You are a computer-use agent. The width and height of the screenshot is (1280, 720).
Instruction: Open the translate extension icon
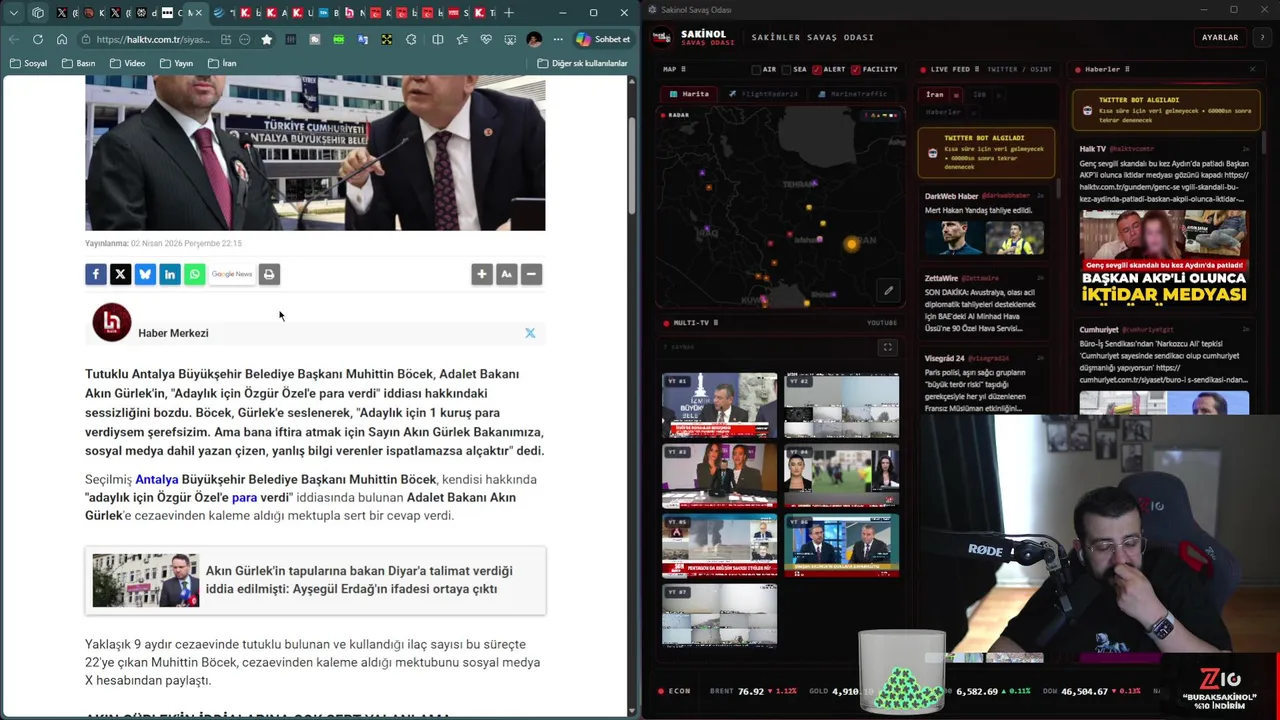click(363, 39)
